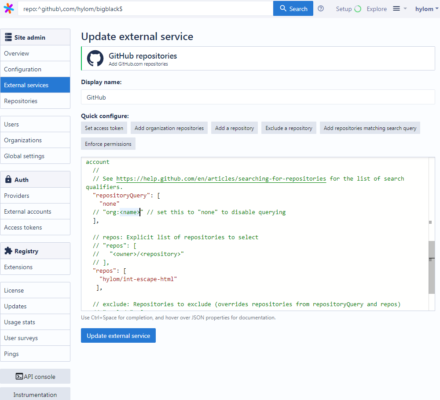Image resolution: width=440 pixels, height=400 pixels.
Task: Click the Display name field containing GitHub
Action: coord(258,97)
